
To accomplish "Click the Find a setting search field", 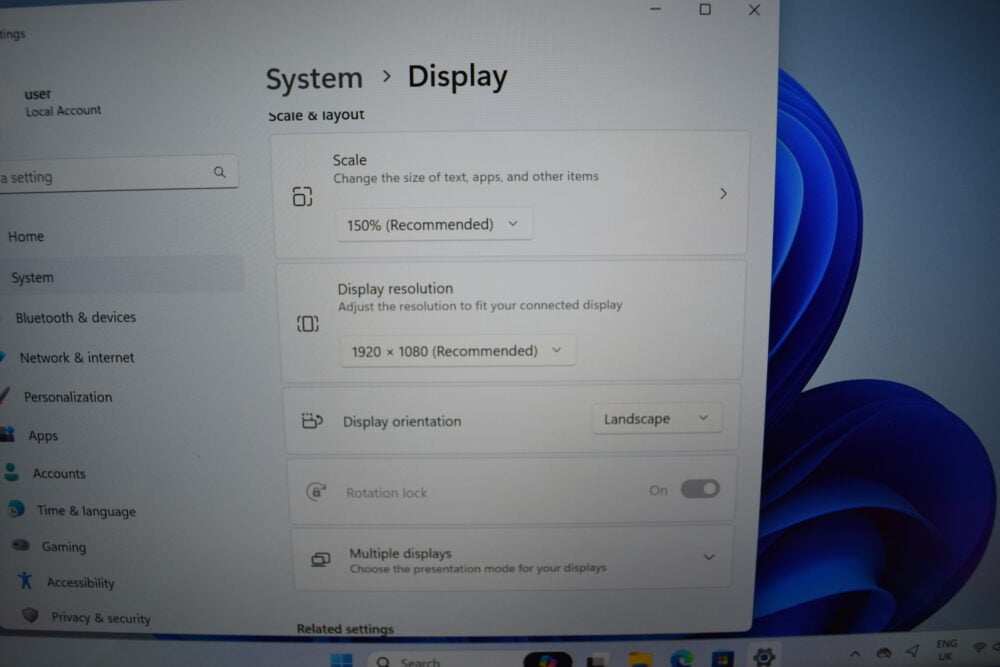I will coord(119,175).
